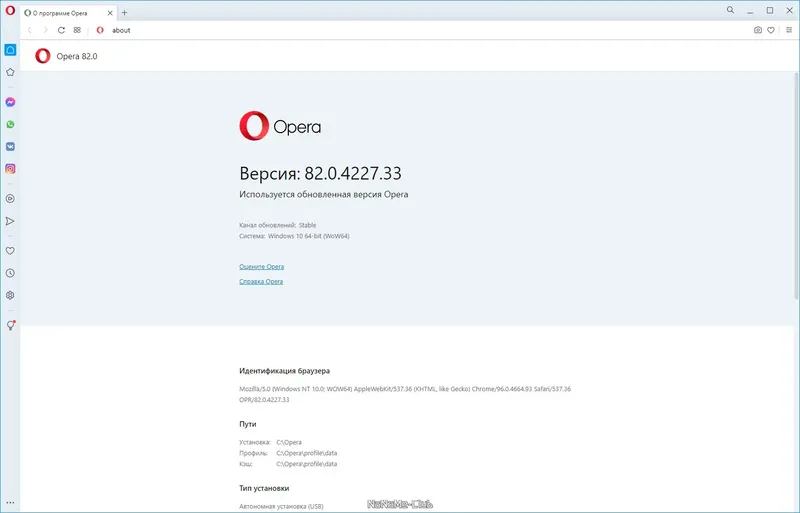Open the Easy Setup sliders icon

click(x=789, y=30)
